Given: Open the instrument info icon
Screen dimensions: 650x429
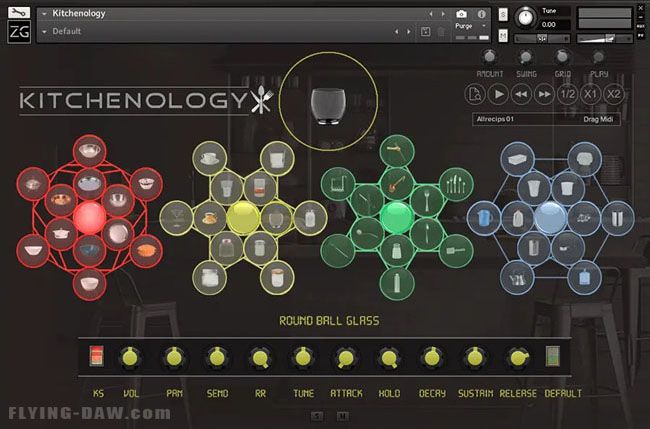Looking at the screenshot, I should pos(481,14).
